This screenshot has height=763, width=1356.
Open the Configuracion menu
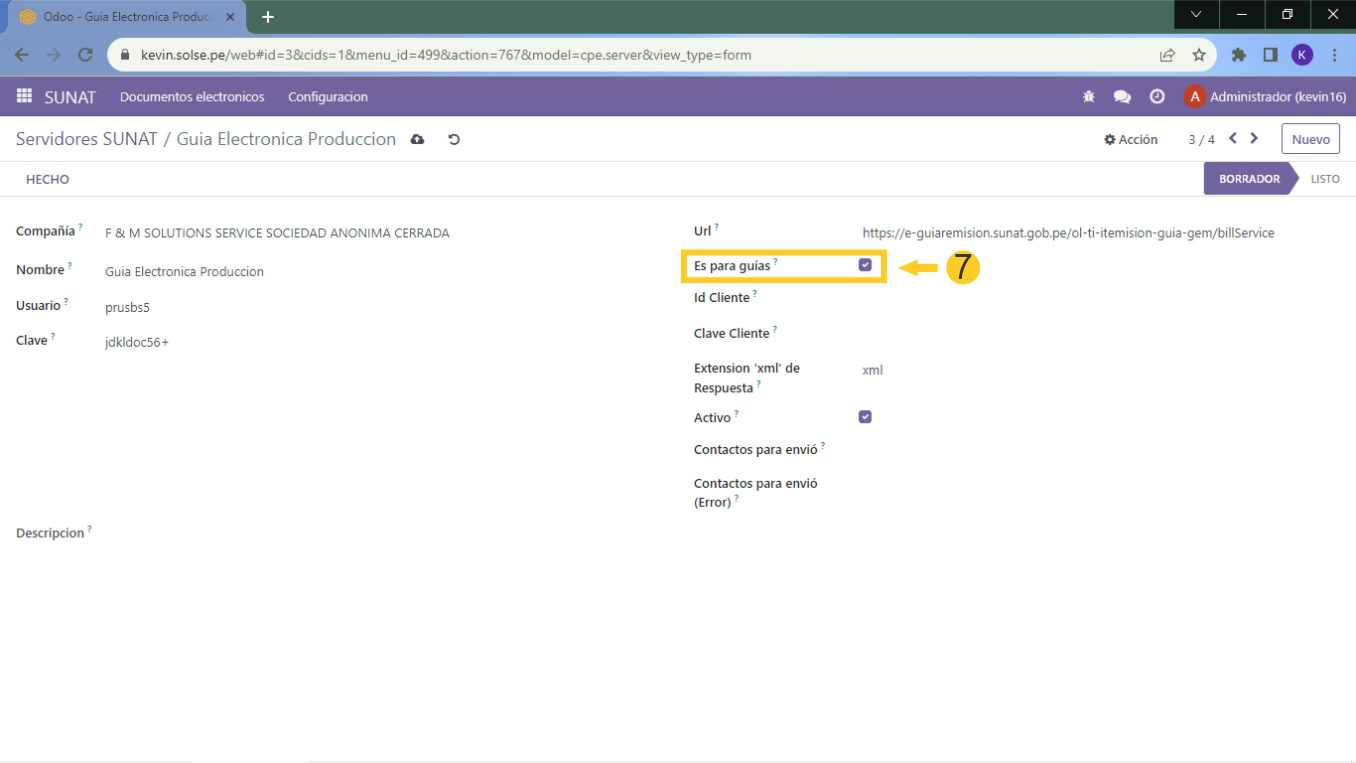328,97
